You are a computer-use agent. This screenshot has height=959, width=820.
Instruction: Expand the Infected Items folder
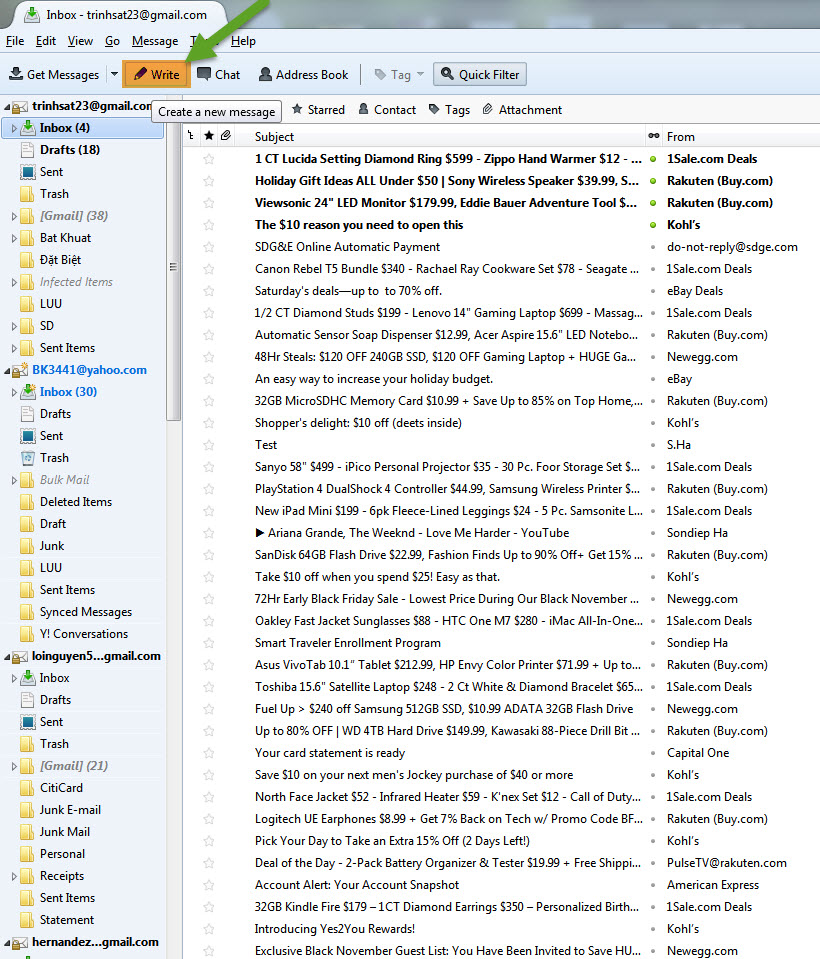click(x=13, y=282)
